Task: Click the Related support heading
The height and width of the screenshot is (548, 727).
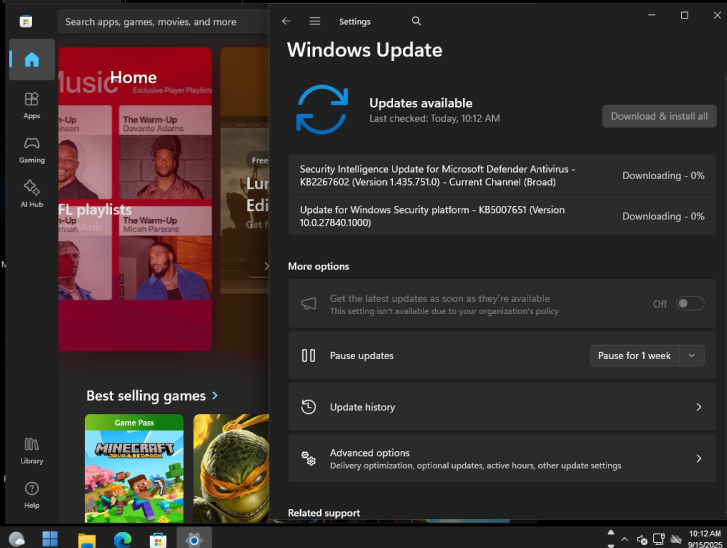Action: [x=324, y=513]
